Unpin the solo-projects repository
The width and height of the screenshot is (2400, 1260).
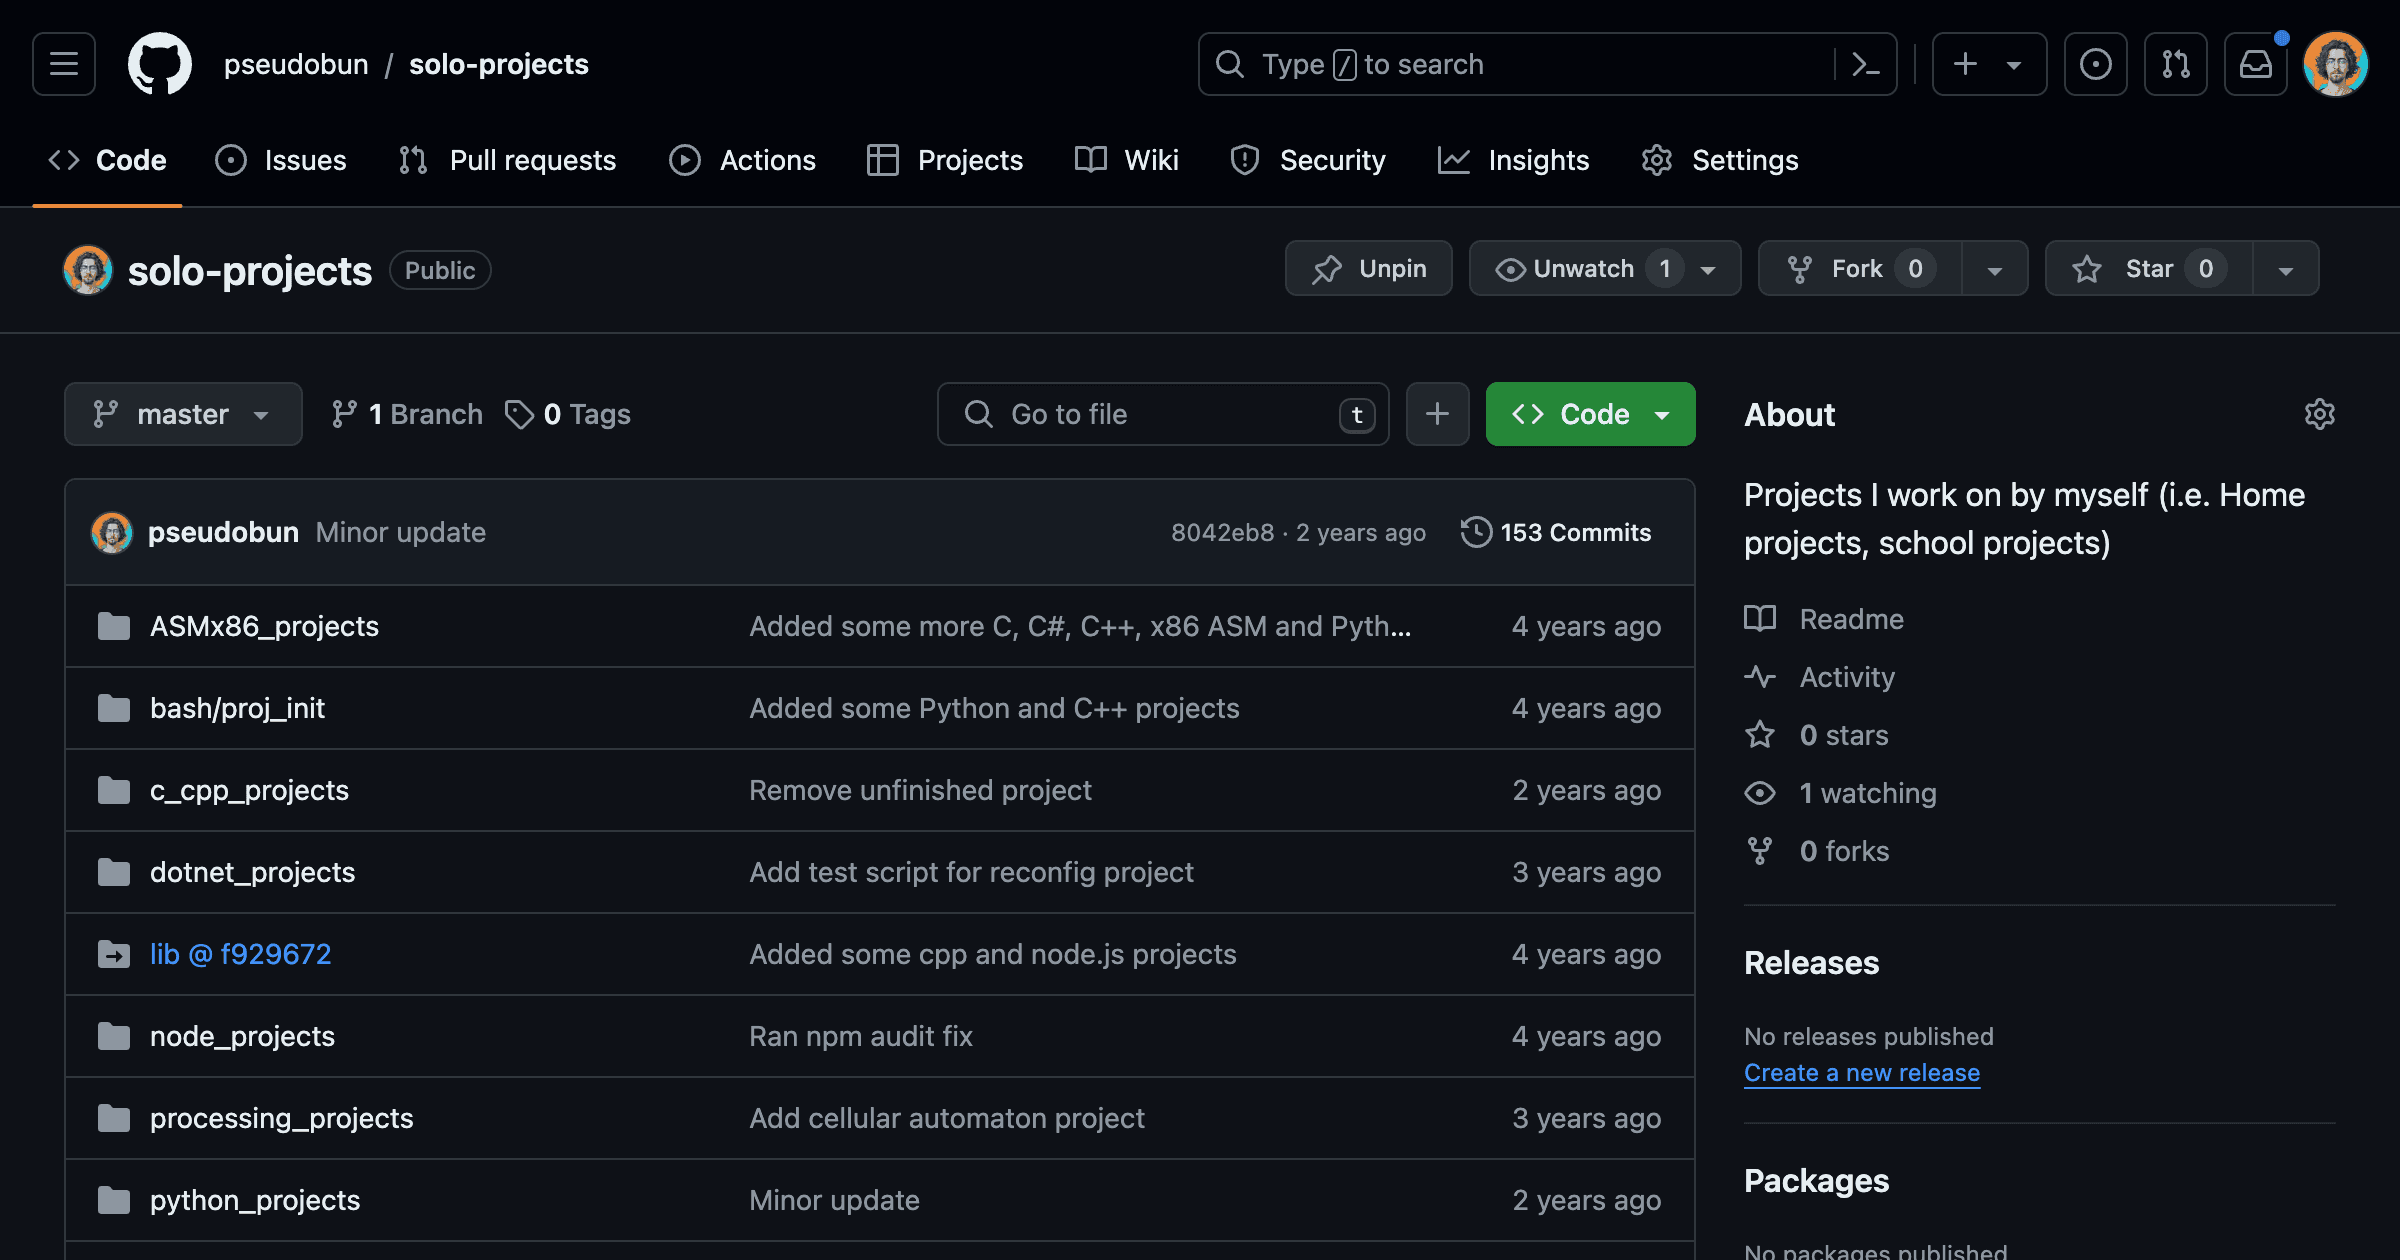(x=1368, y=268)
